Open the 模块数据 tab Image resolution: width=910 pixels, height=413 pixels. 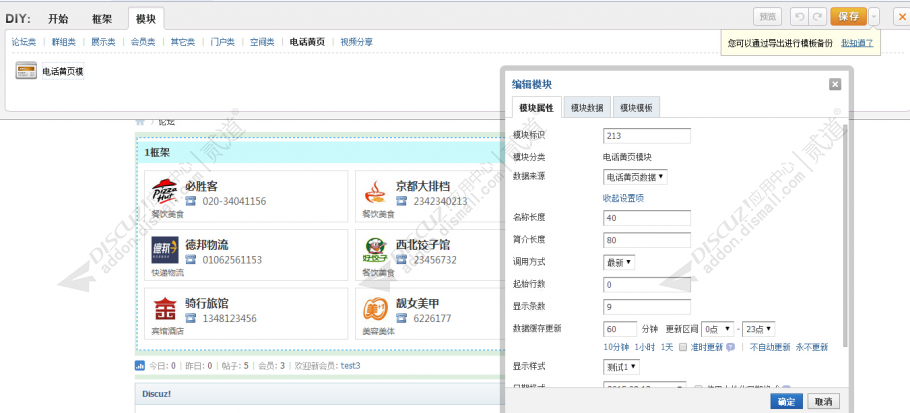(587, 108)
